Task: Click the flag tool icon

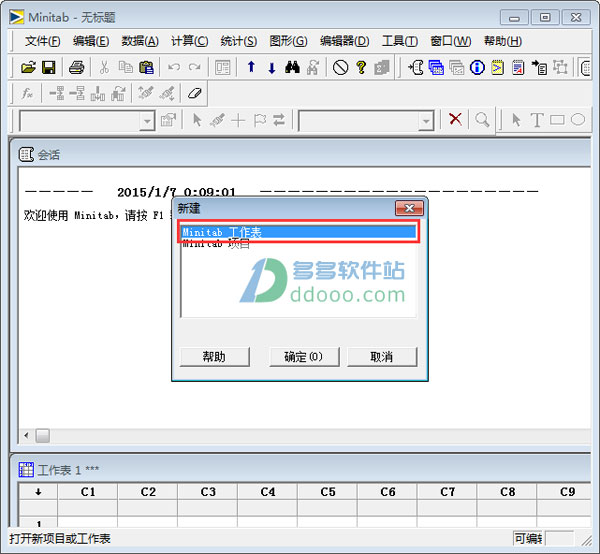Action: [259, 120]
